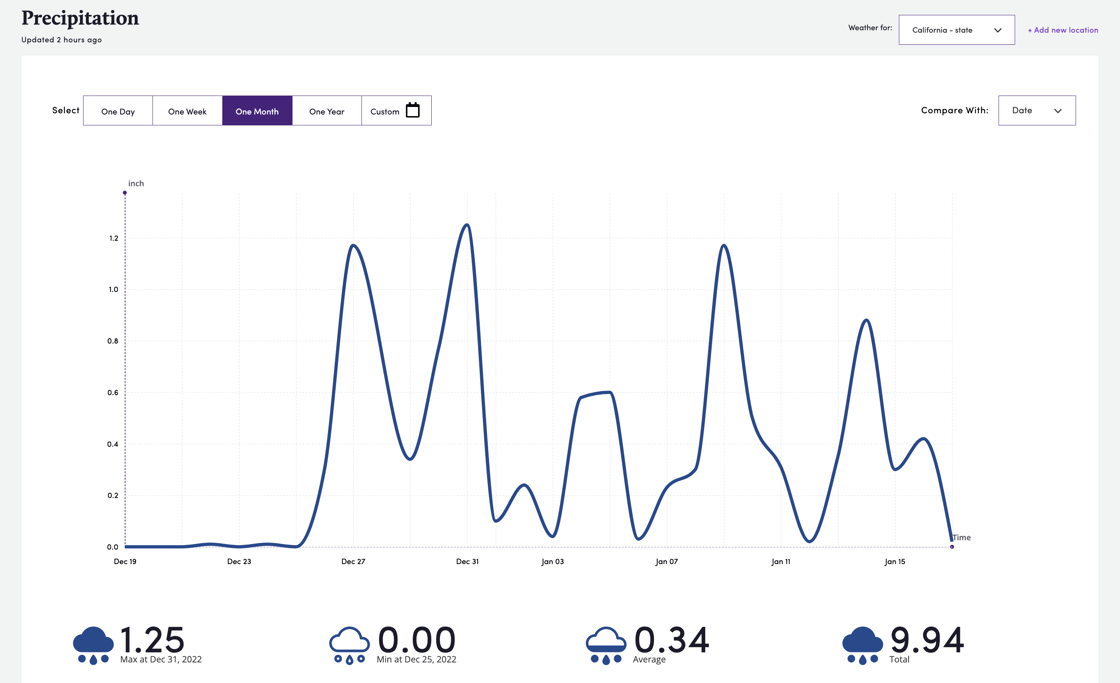Viewport: 1120px width, 683px height.
Task: Switch to One Year view
Action: click(326, 111)
